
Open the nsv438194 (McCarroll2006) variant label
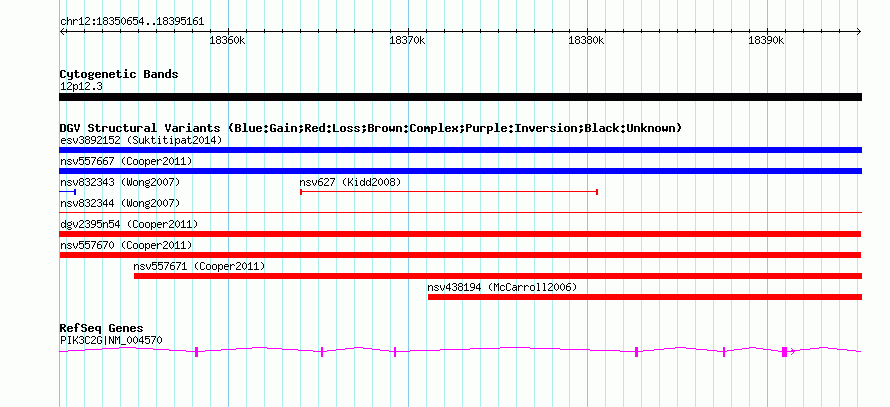point(502,287)
